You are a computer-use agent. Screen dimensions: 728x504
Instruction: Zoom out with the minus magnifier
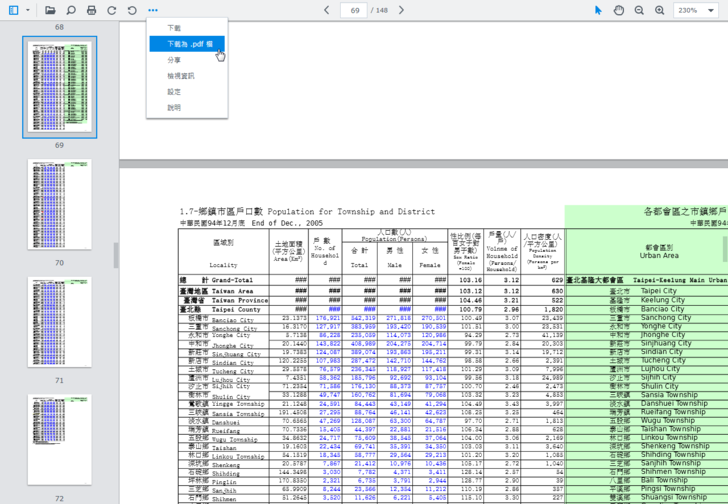click(639, 10)
